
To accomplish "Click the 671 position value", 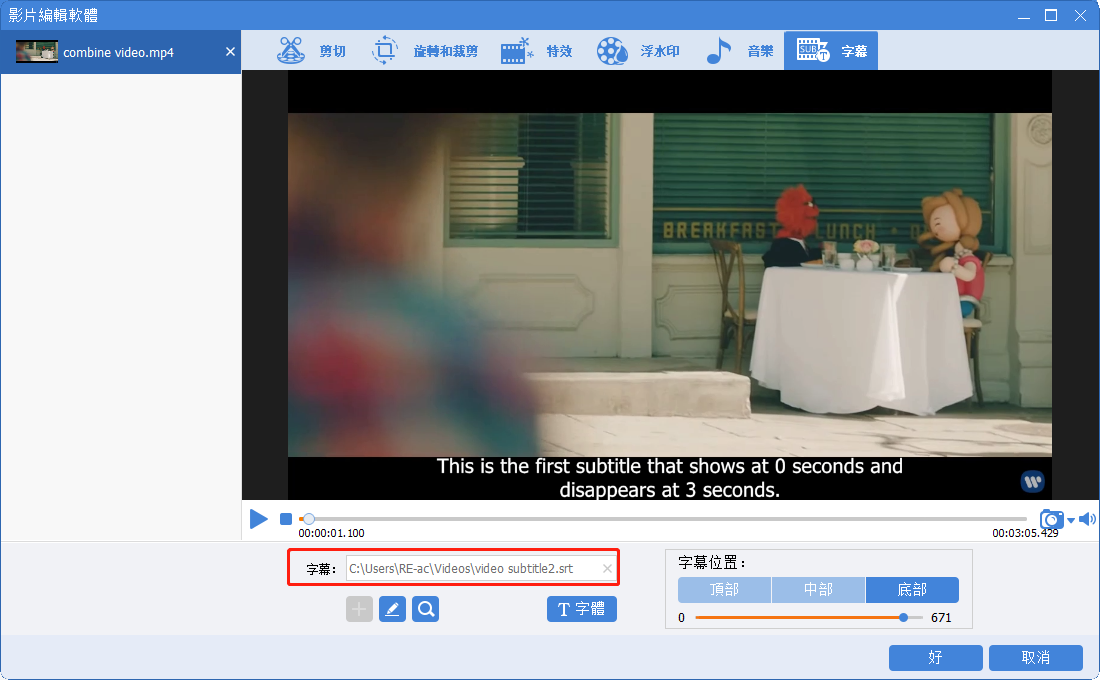I will [941, 618].
